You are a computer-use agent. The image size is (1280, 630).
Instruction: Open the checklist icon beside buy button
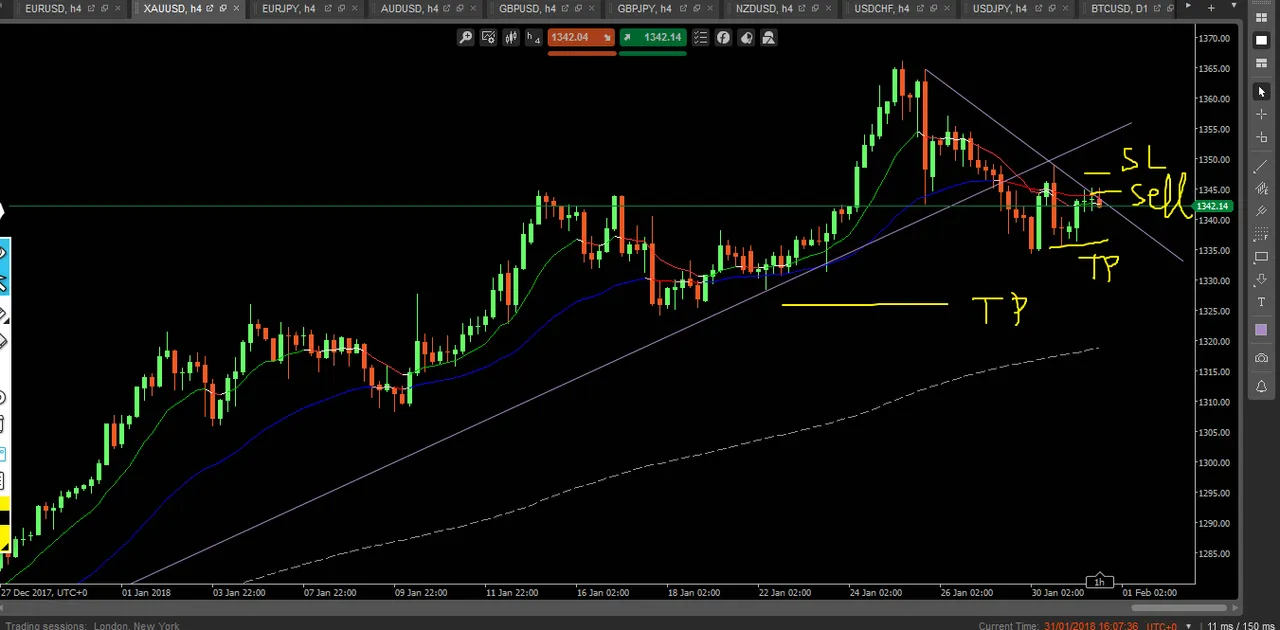point(700,38)
